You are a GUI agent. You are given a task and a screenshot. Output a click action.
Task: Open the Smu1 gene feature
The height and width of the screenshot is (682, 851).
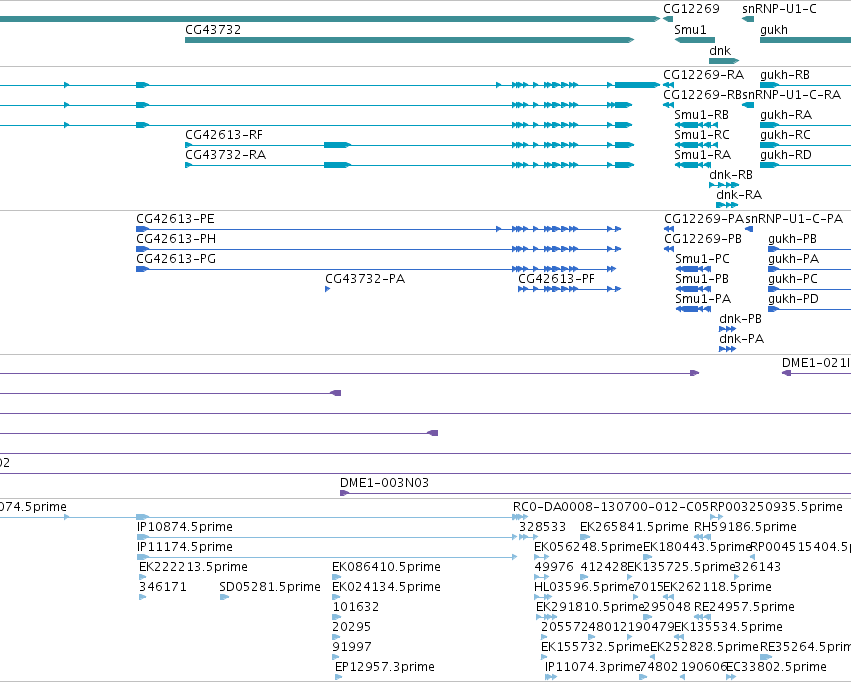point(694,40)
